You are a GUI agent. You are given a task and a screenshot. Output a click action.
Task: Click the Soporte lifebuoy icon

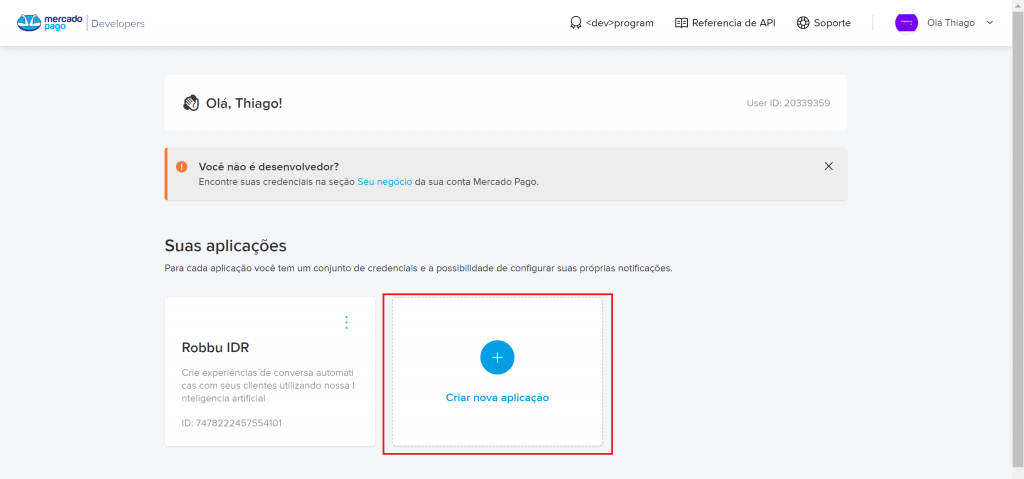(x=803, y=23)
